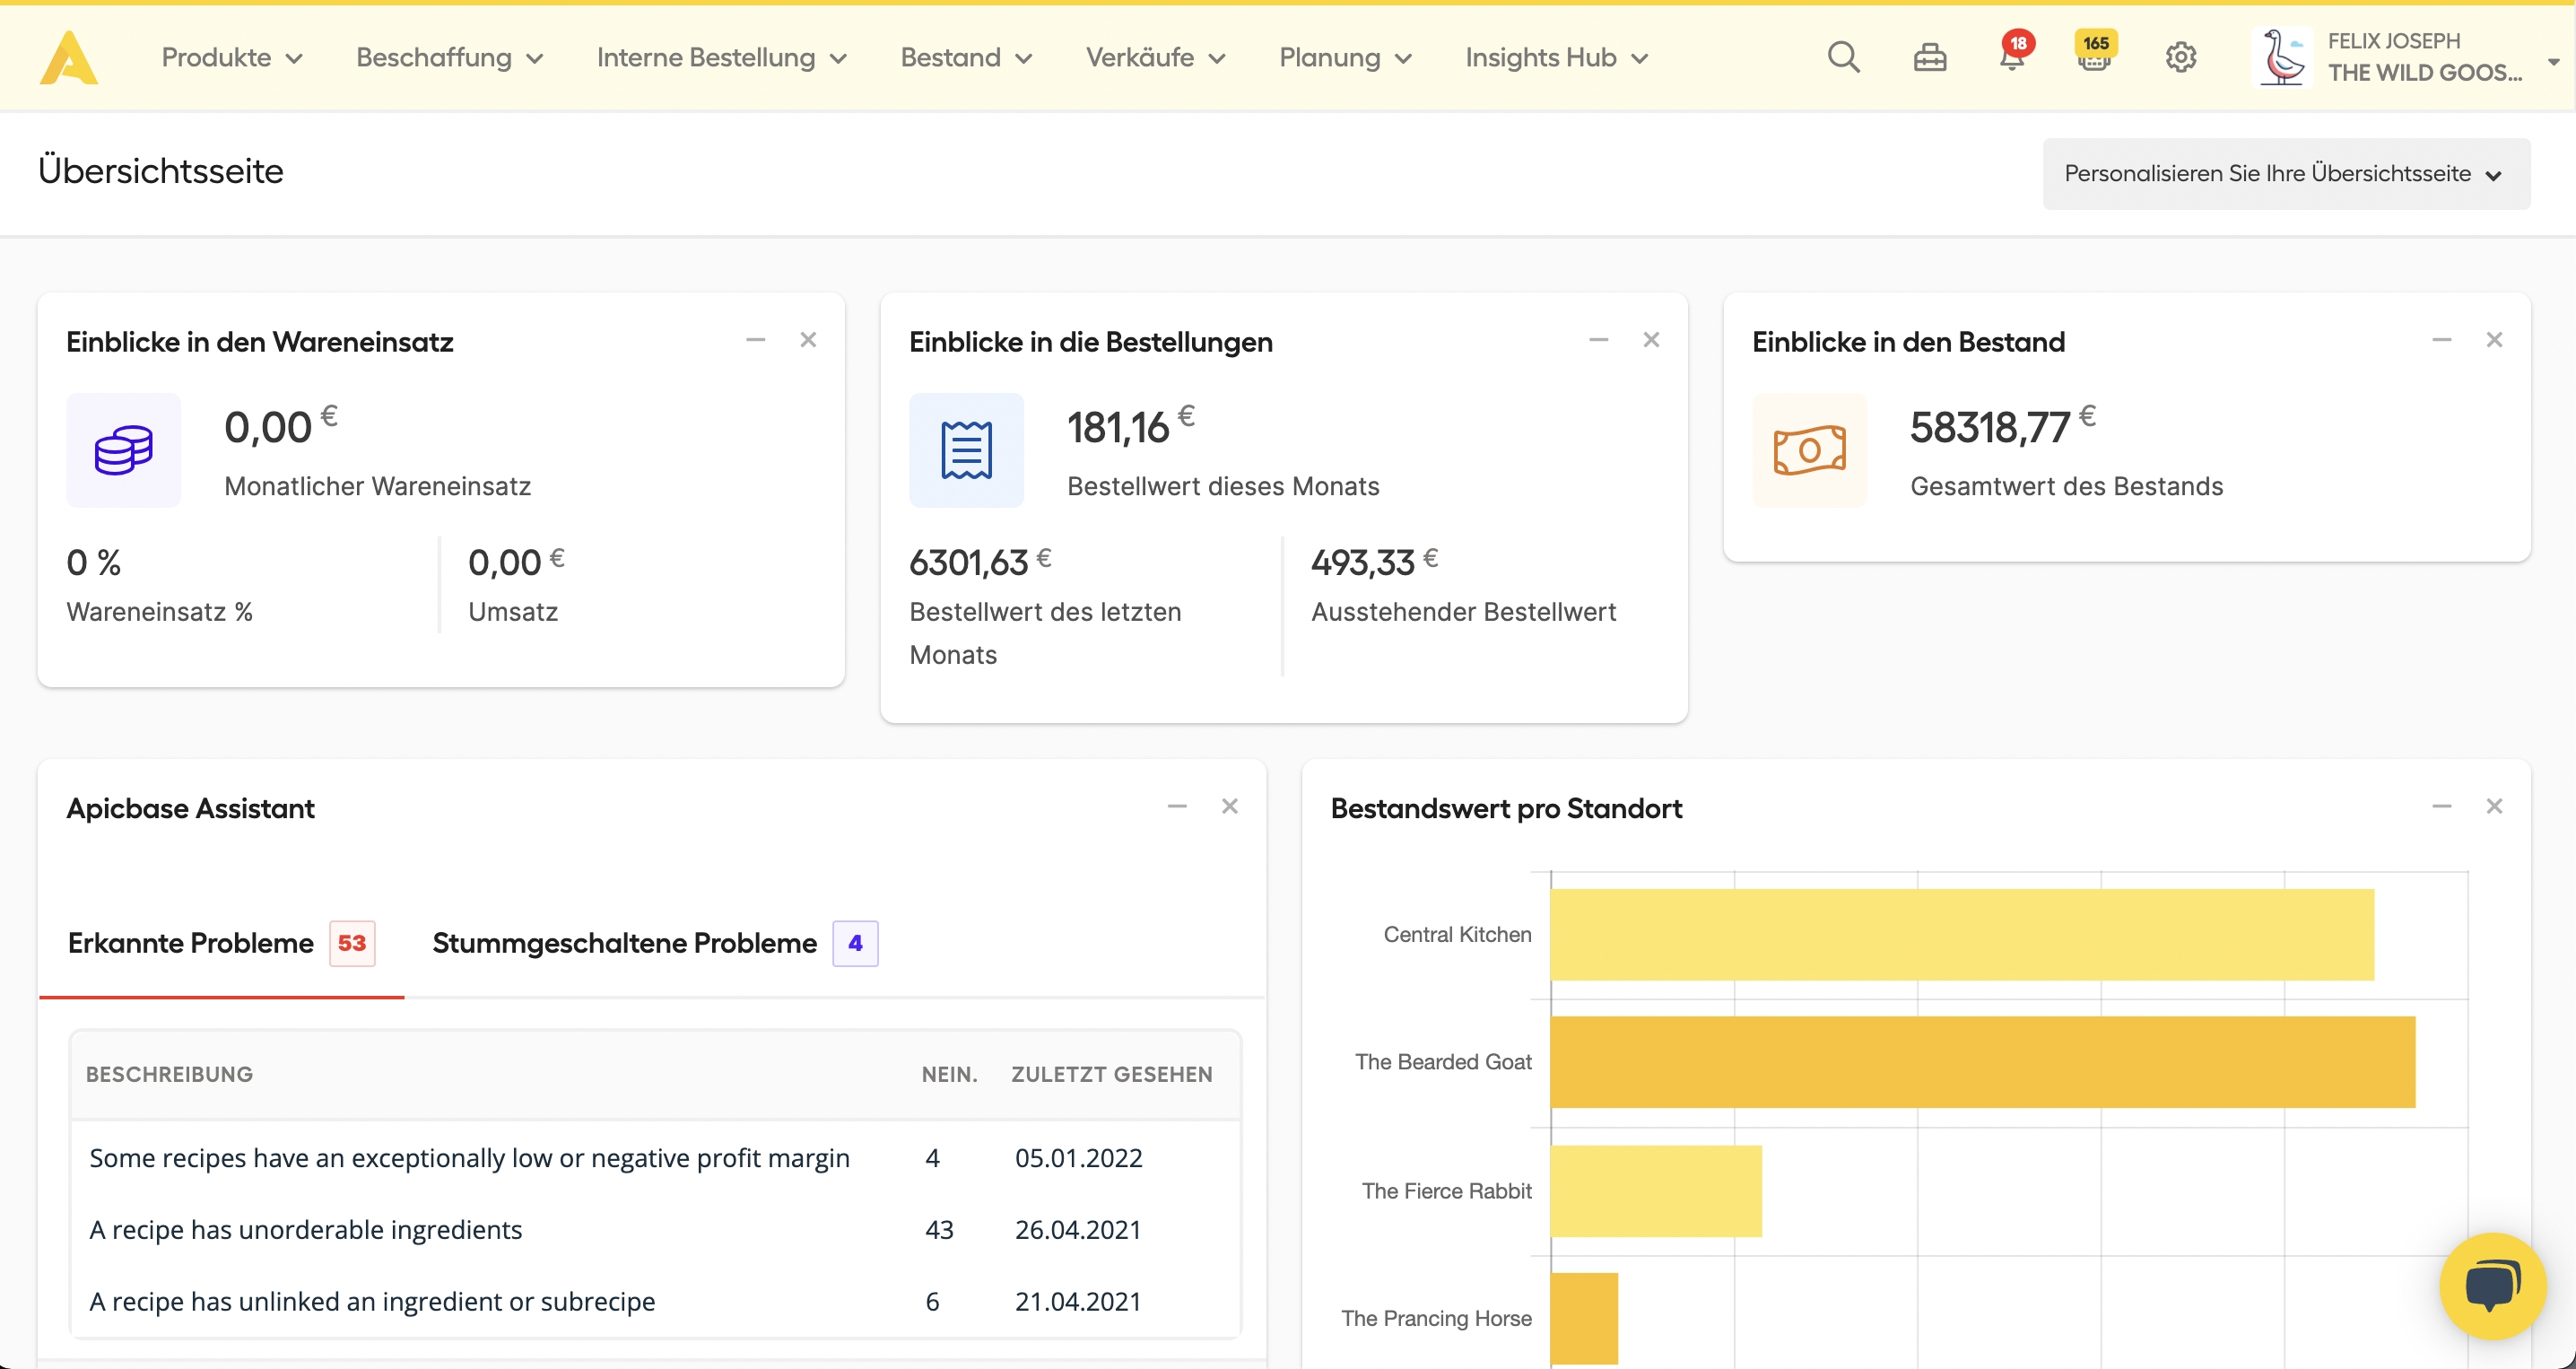This screenshot has width=2576, height=1369.
Task: Minimize the Einblicke in den Bestand card
Action: point(2441,340)
